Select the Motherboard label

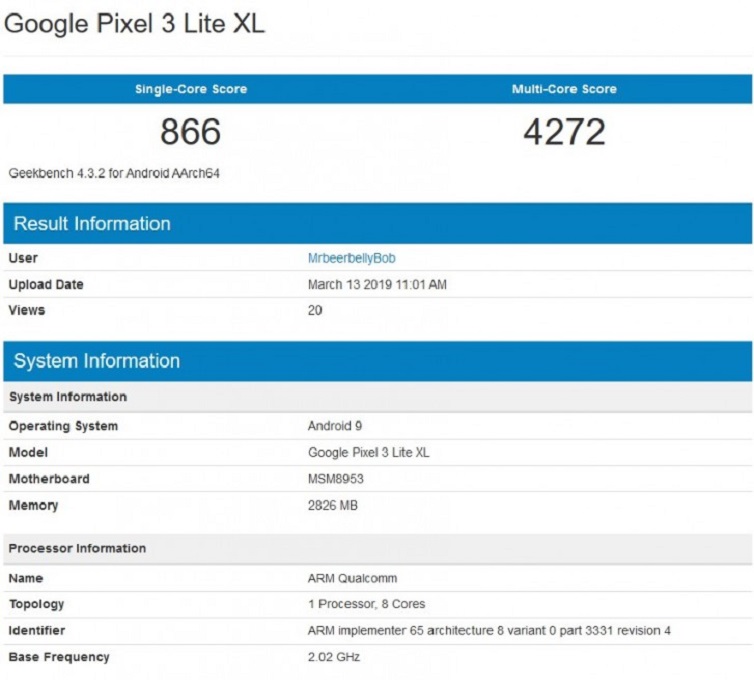49,479
